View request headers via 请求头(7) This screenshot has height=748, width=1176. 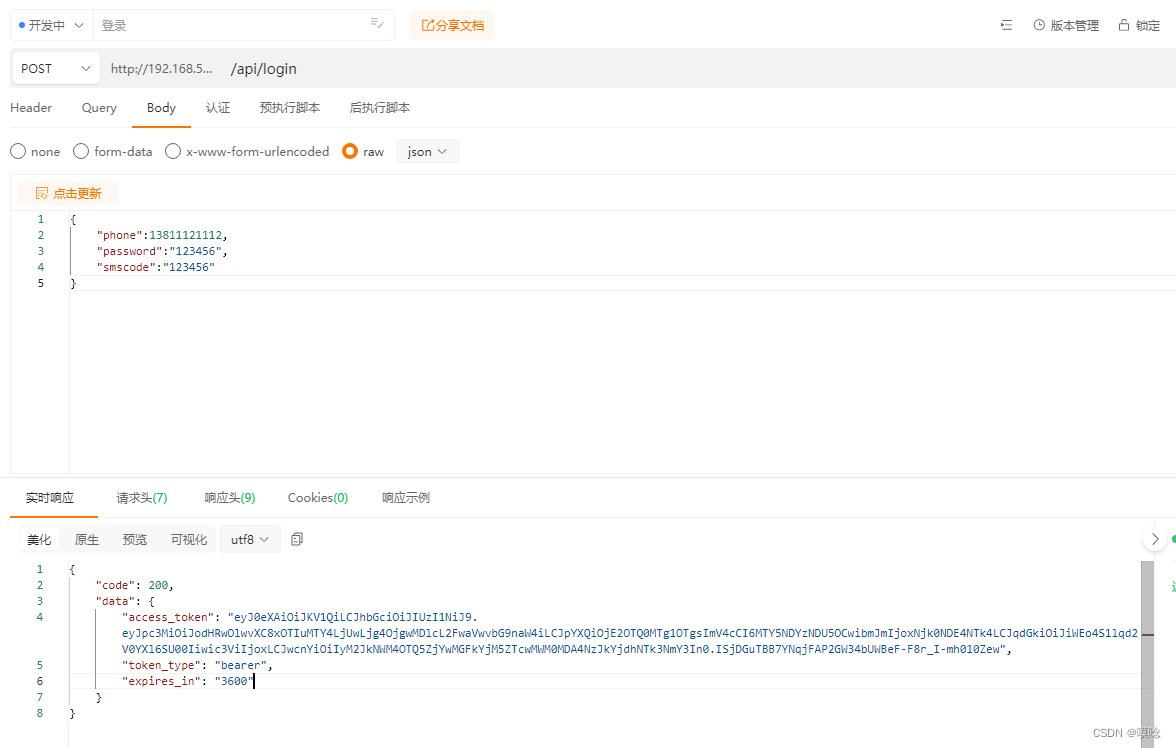click(x=141, y=497)
